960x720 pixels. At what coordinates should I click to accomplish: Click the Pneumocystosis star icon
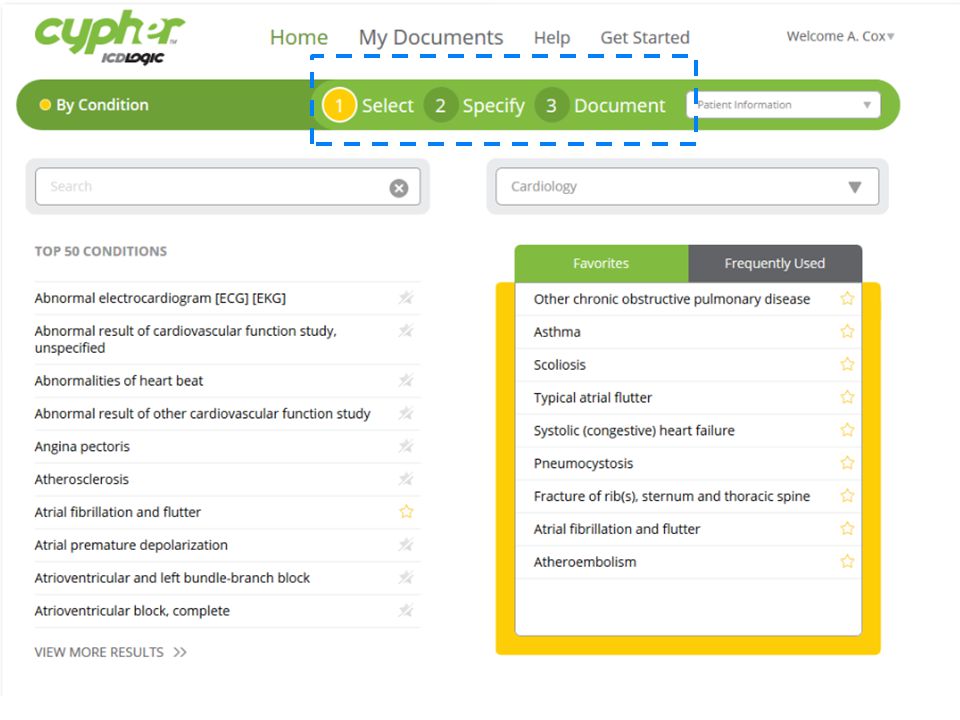847,463
